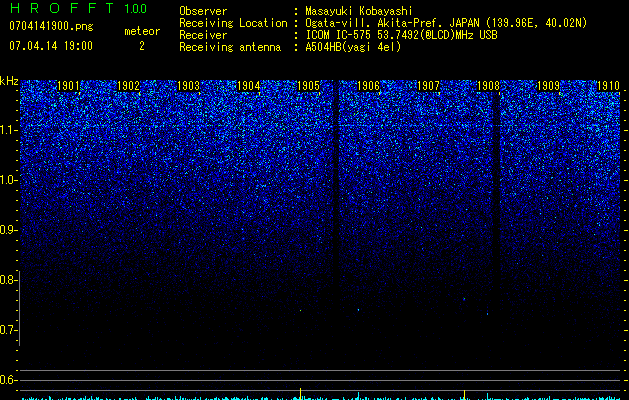Image resolution: width=629 pixels, height=400 pixels.
Task: Click the Receiver label
Action: (203, 35)
